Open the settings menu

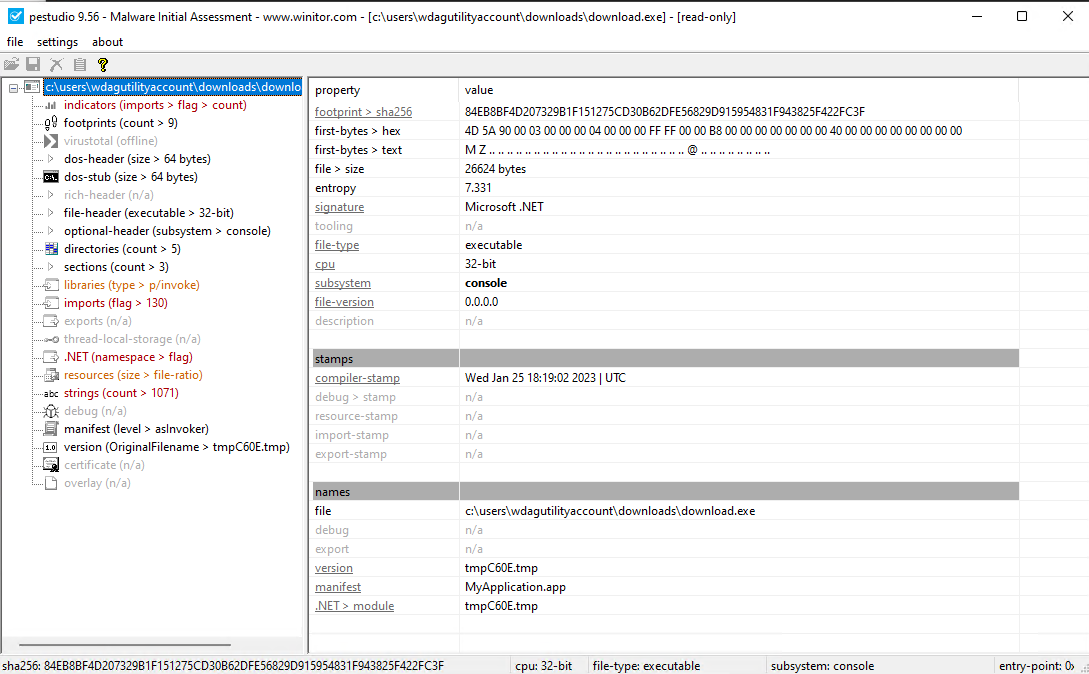pyautogui.click(x=57, y=42)
